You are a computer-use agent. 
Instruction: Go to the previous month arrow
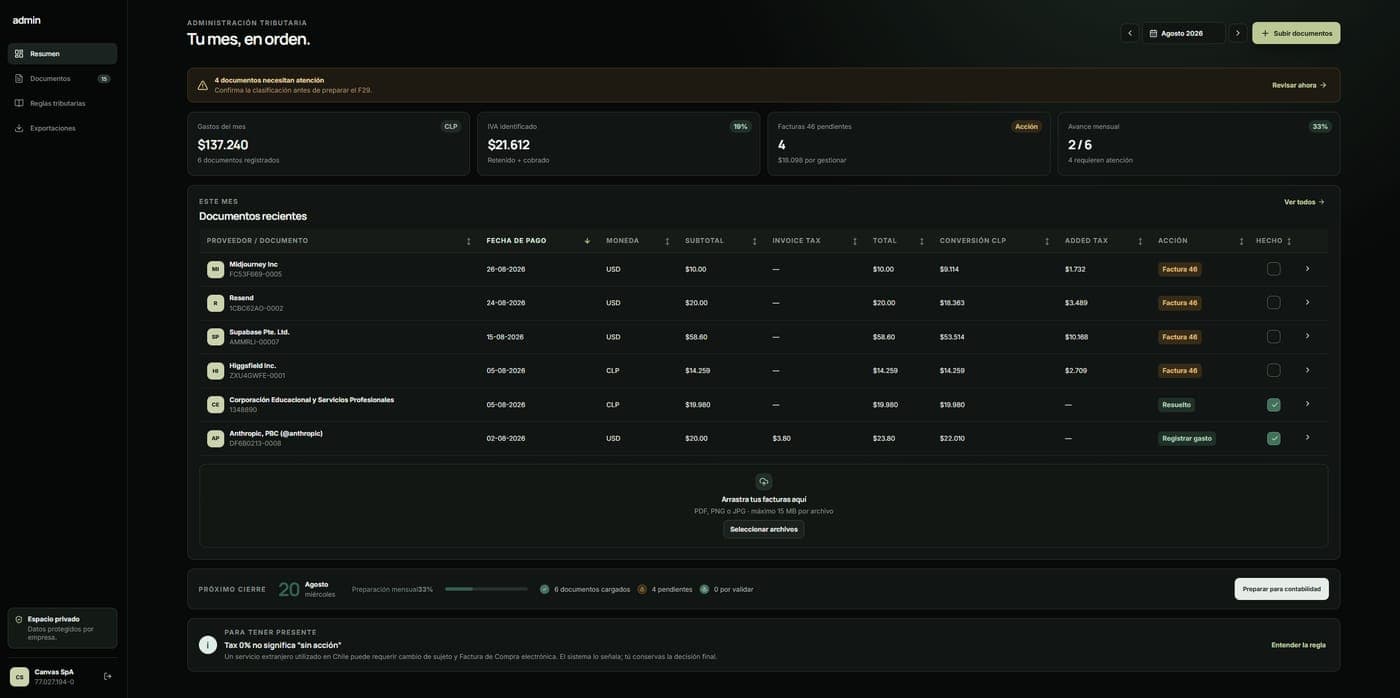1130,33
